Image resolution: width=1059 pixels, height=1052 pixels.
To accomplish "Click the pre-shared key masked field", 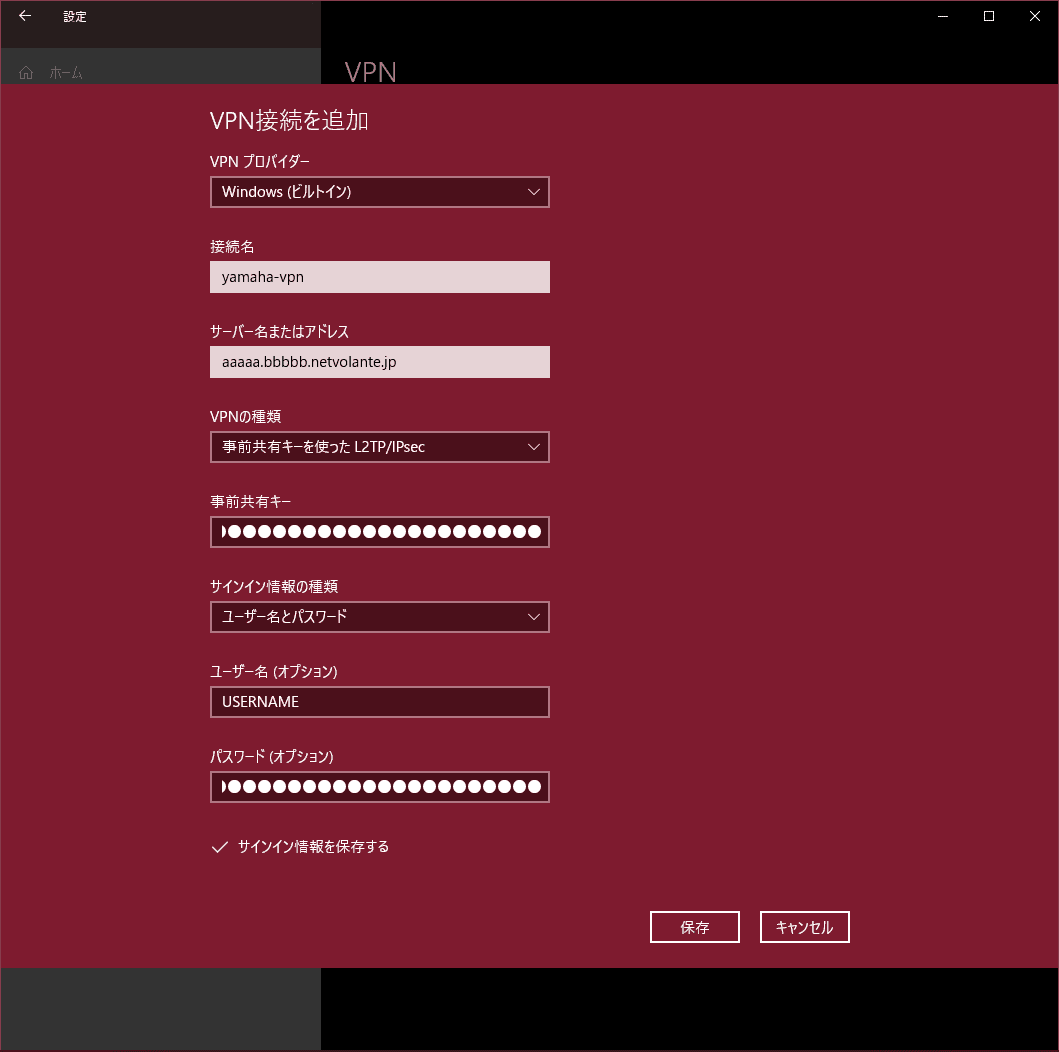I will tap(380, 532).
